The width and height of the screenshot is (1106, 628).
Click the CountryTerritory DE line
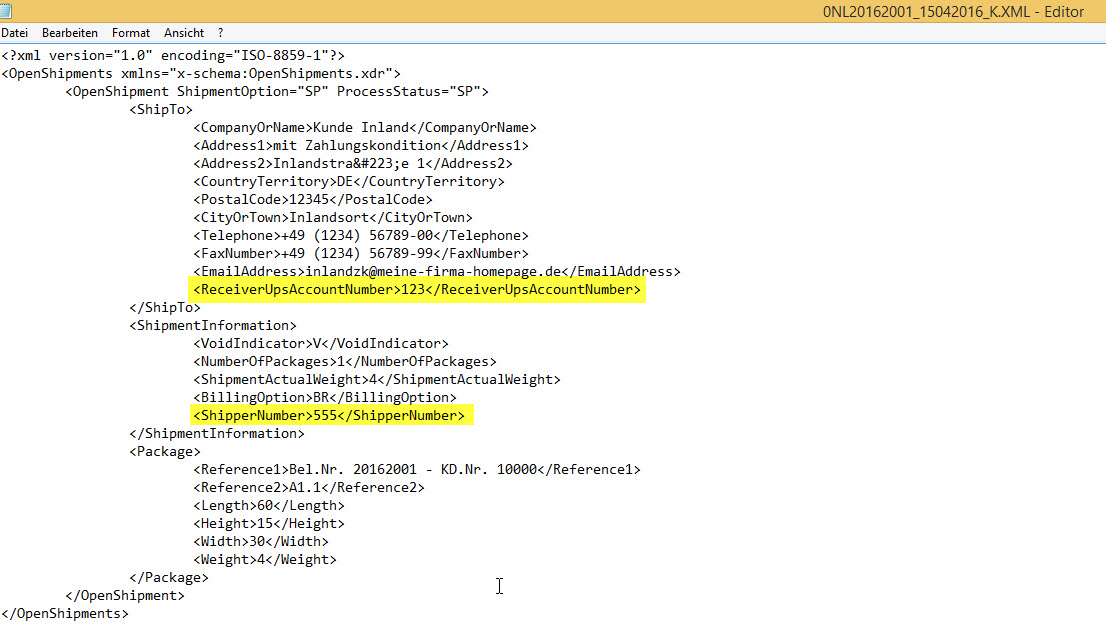click(x=349, y=182)
